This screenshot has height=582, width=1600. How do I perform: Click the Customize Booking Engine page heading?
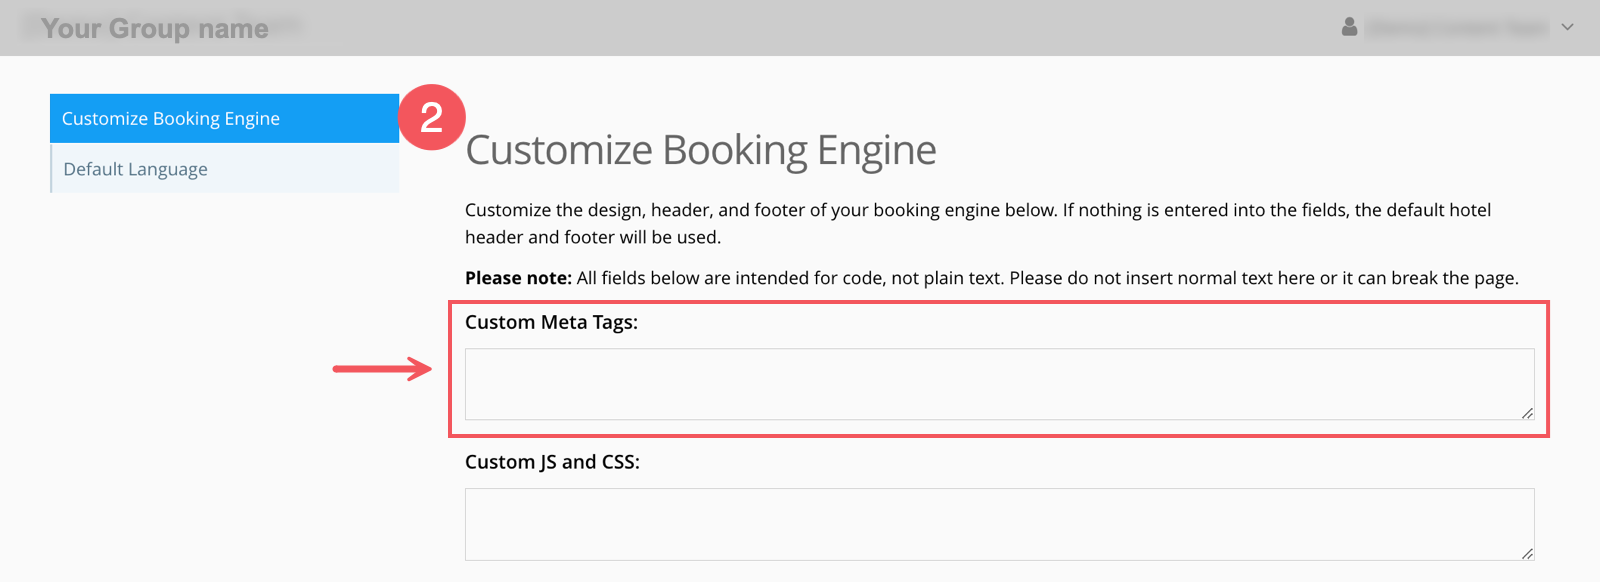700,150
